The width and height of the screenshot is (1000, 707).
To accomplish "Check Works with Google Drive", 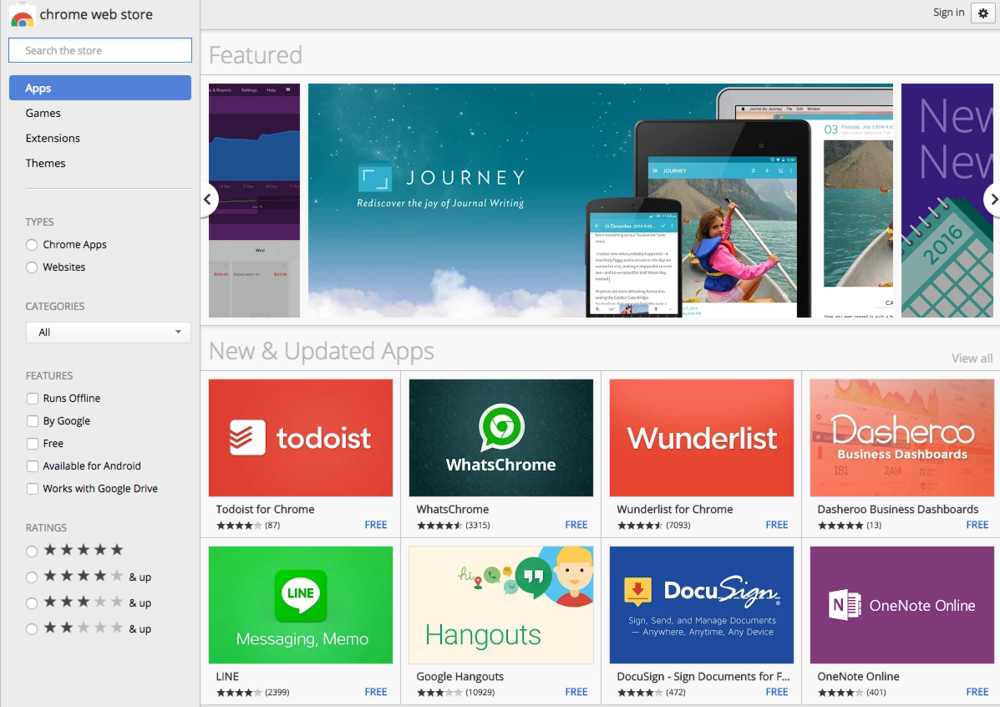I will tap(33, 489).
